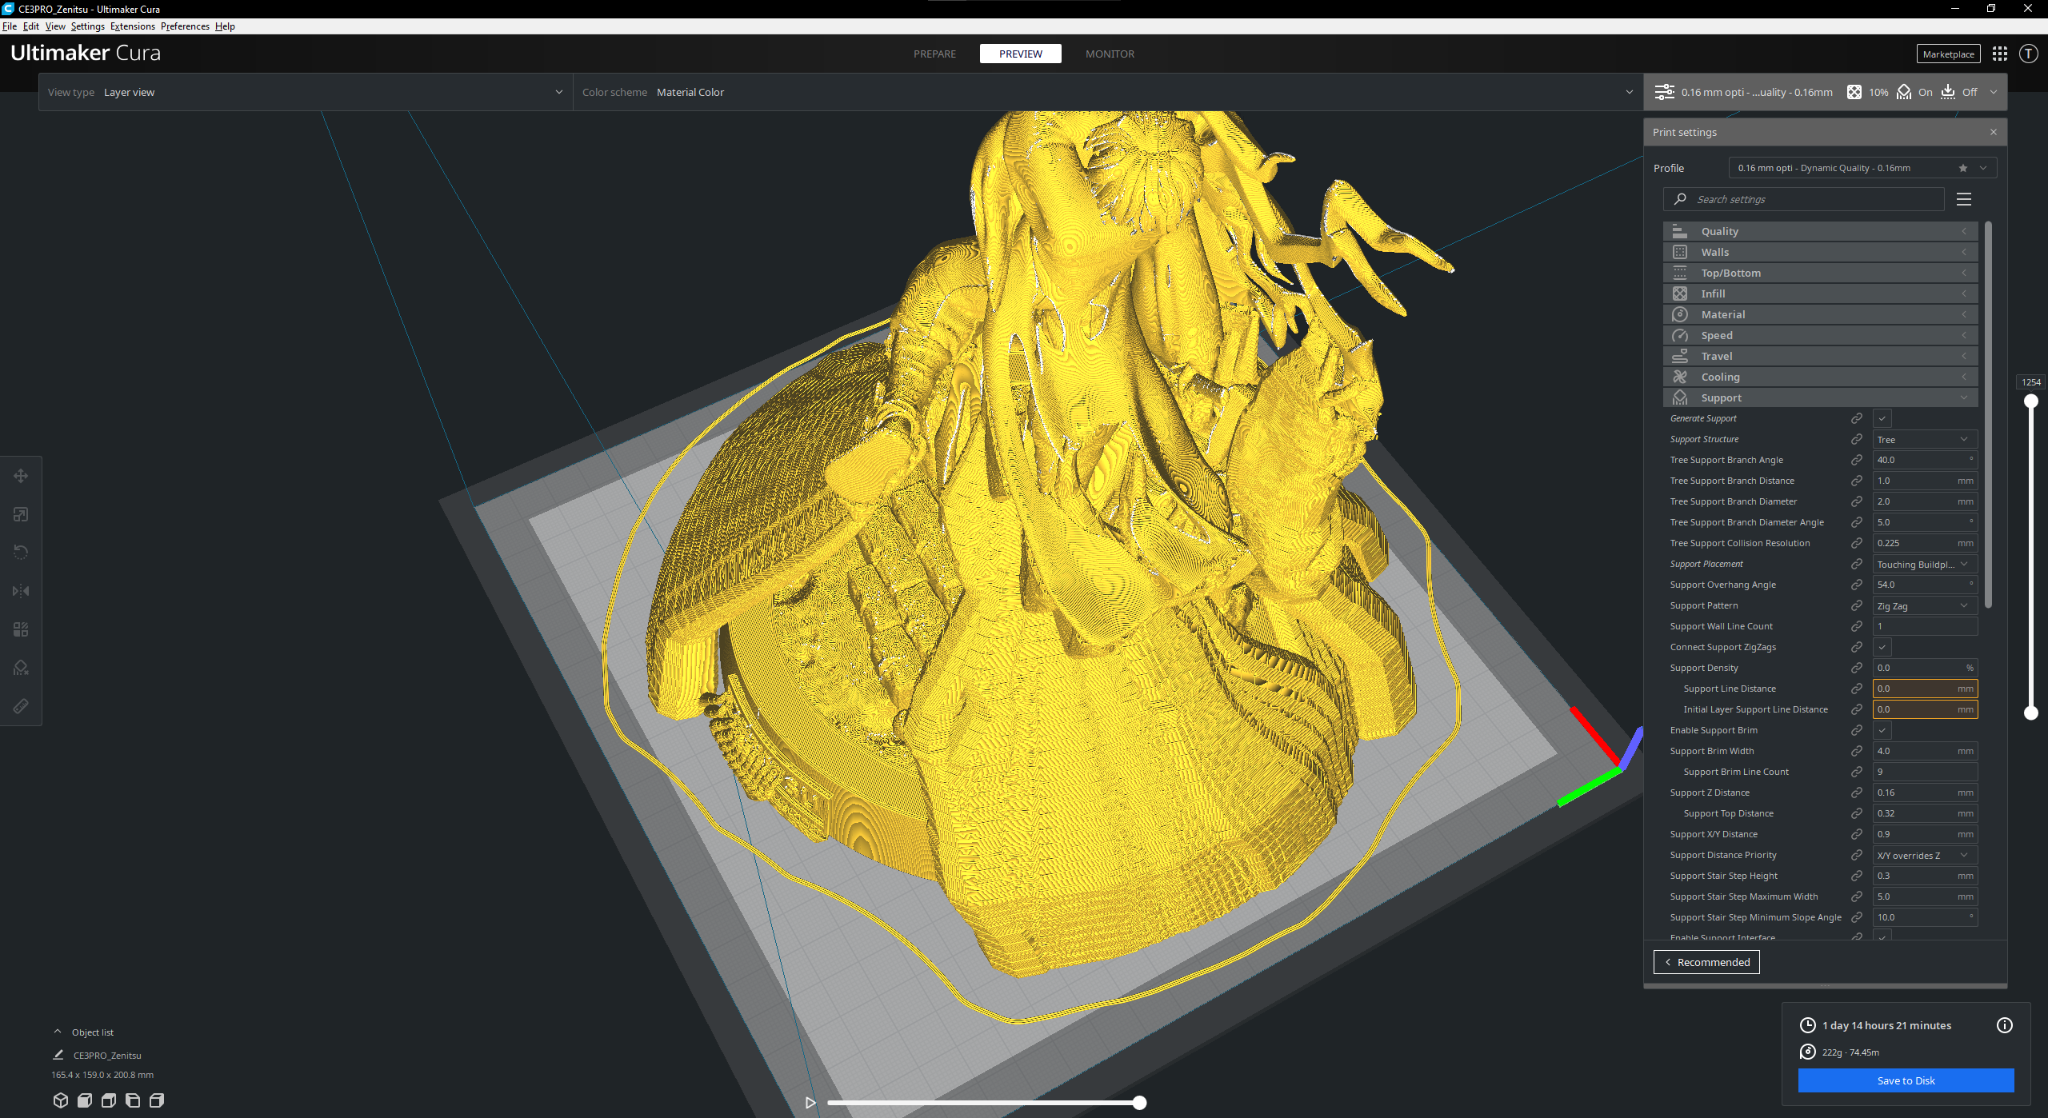Click the bottom-most paperclip tool in left toolbar

pyautogui.click(x=21, y=706)
